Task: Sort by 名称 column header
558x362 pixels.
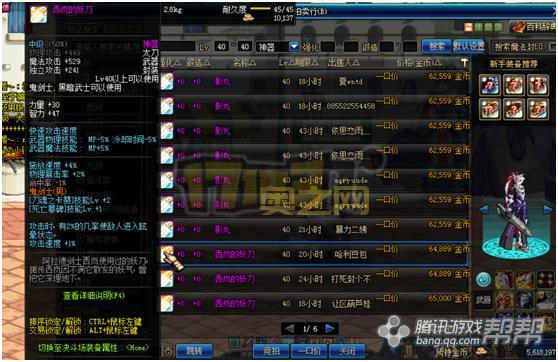Action: 244,63
